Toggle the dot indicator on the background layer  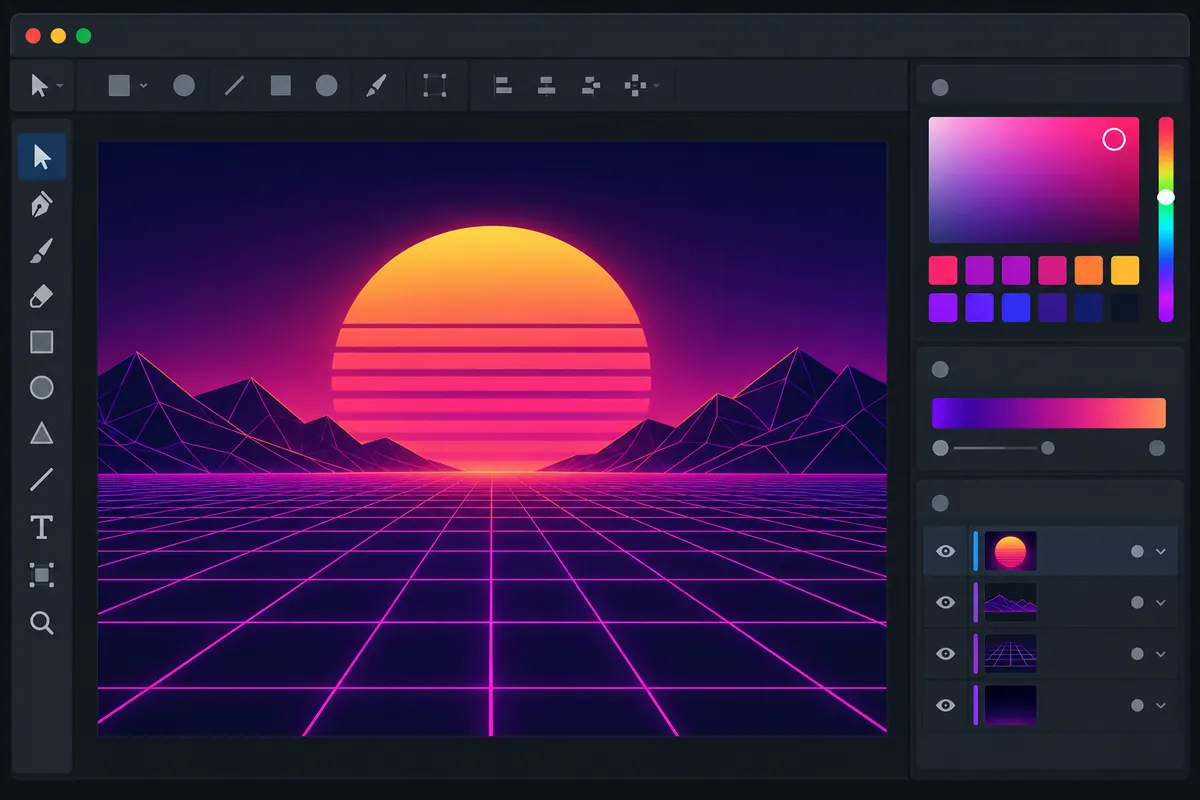tap(1137, 705)
